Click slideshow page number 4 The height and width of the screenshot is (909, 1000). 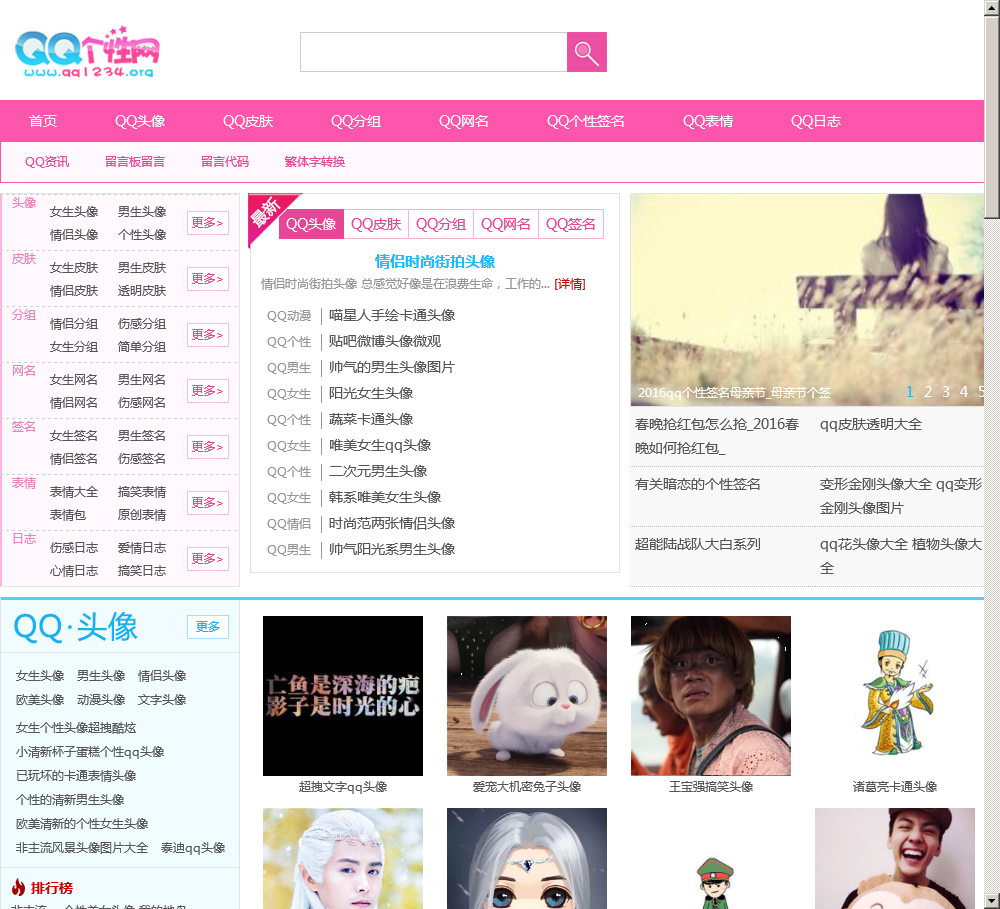click(x=964, y=392)
